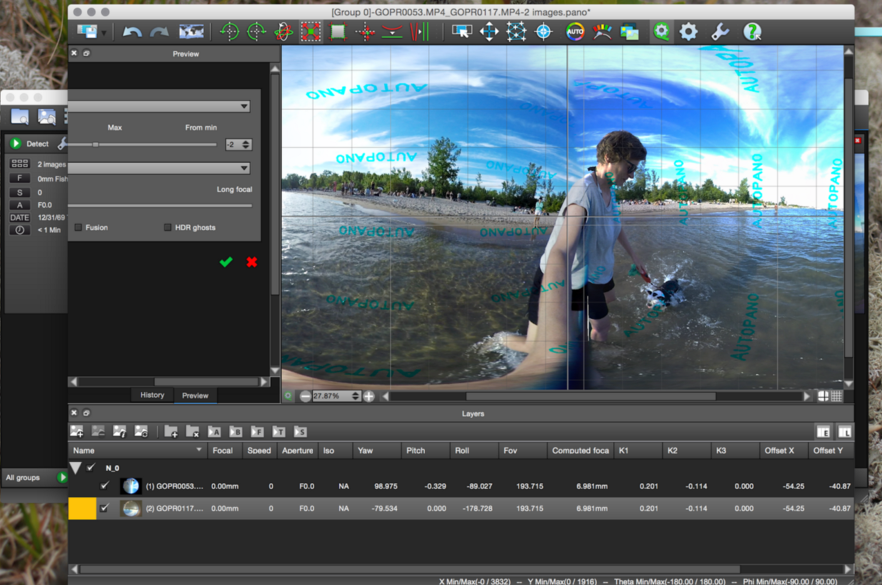Toggle the green preview magnifier icon

(x=661, y=32)
